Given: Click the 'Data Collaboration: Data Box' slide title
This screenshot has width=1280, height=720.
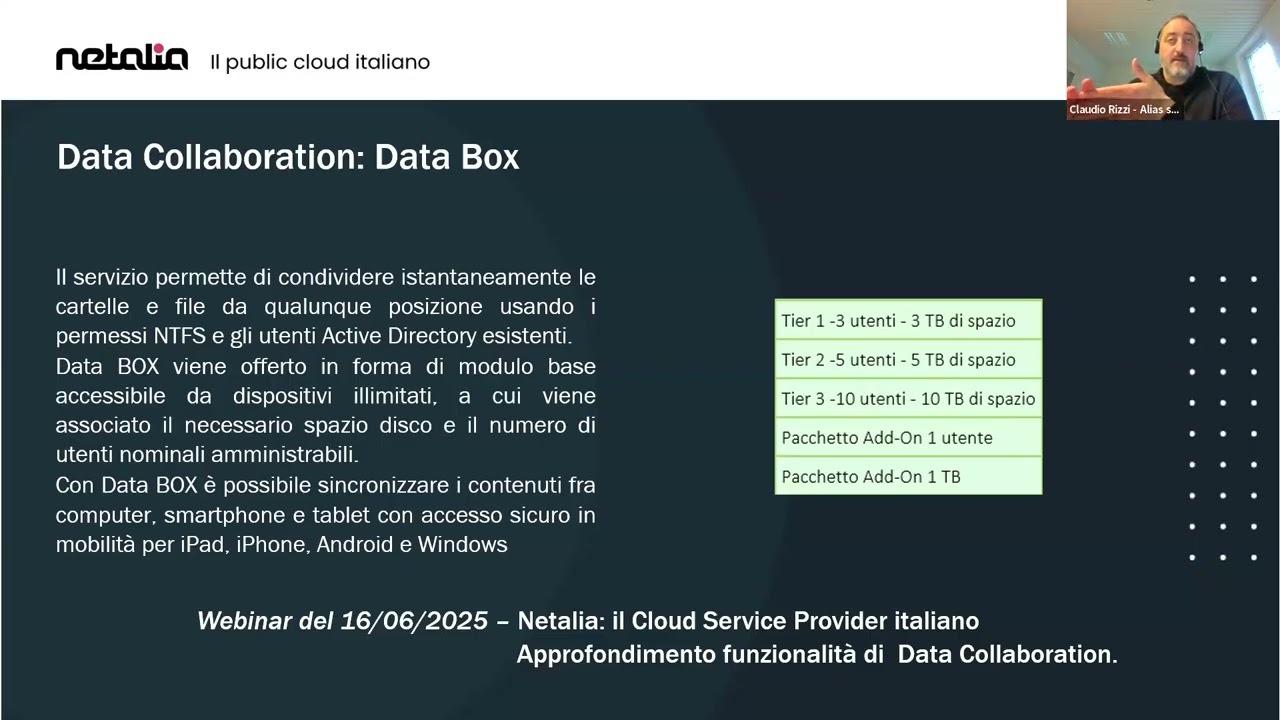Looking at the screenshot, I should (x=288, y=157).
